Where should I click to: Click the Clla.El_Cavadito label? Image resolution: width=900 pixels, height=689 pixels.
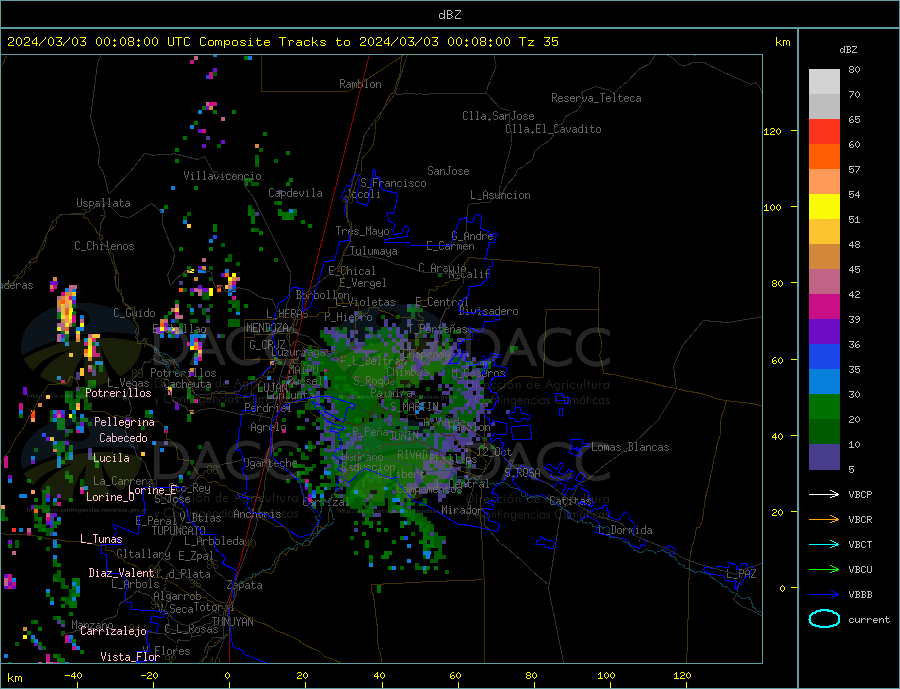(x=553, y=129)
